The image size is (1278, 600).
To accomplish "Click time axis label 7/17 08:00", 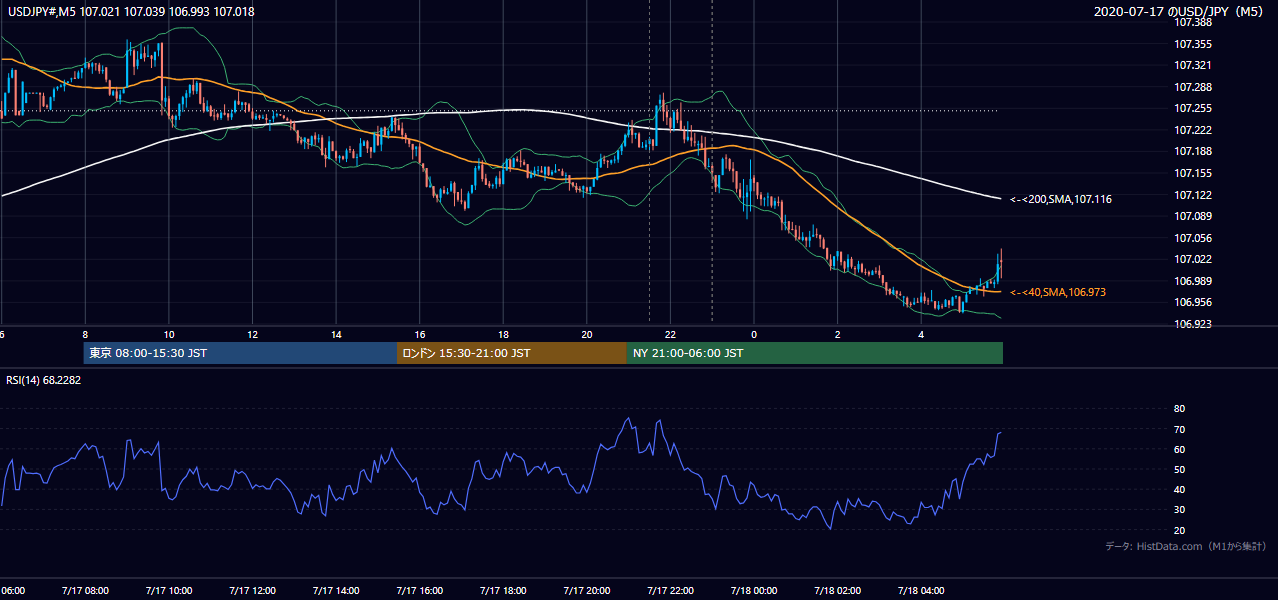I will [84, 591].
